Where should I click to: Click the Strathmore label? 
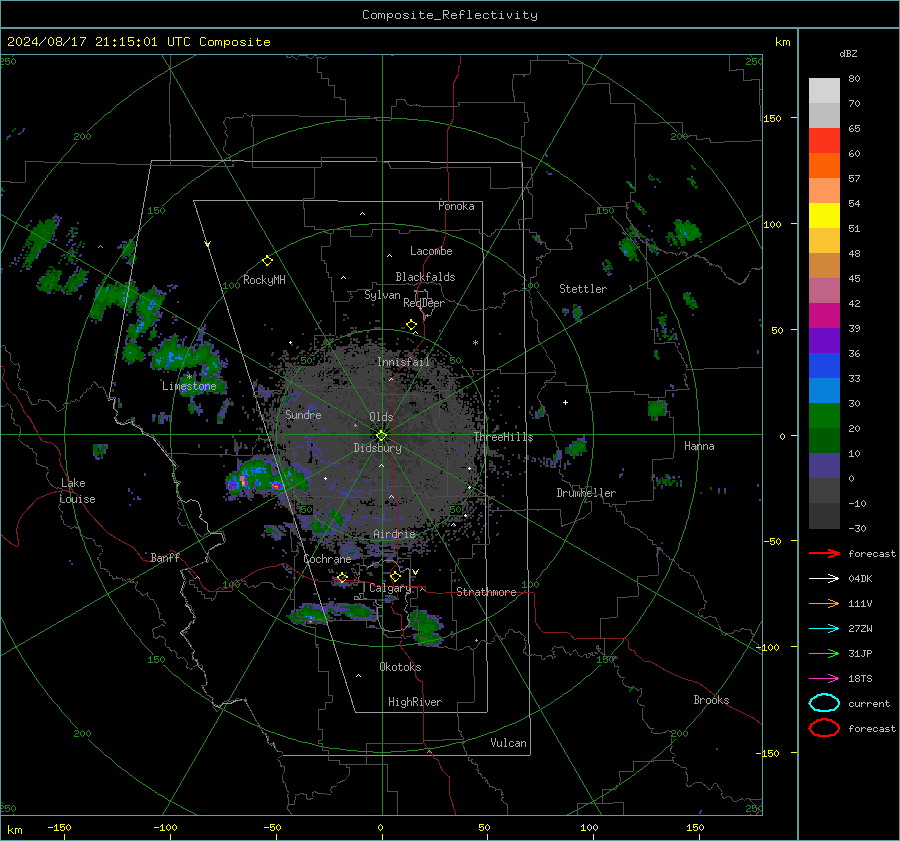(x=486, y=592)
